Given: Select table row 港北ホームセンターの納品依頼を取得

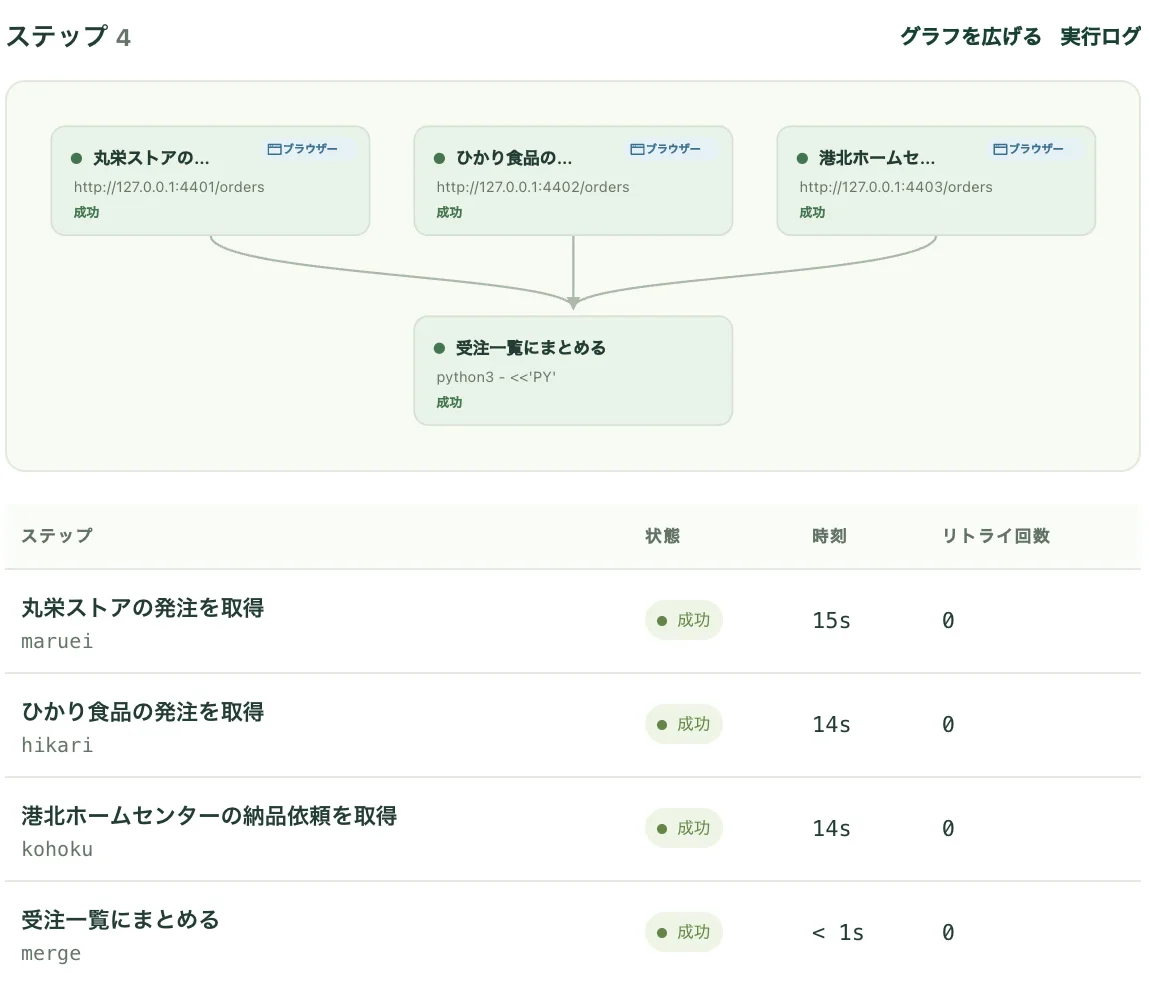Looking at the screenshot, I should pyautogui.click(x=573, y=830).
